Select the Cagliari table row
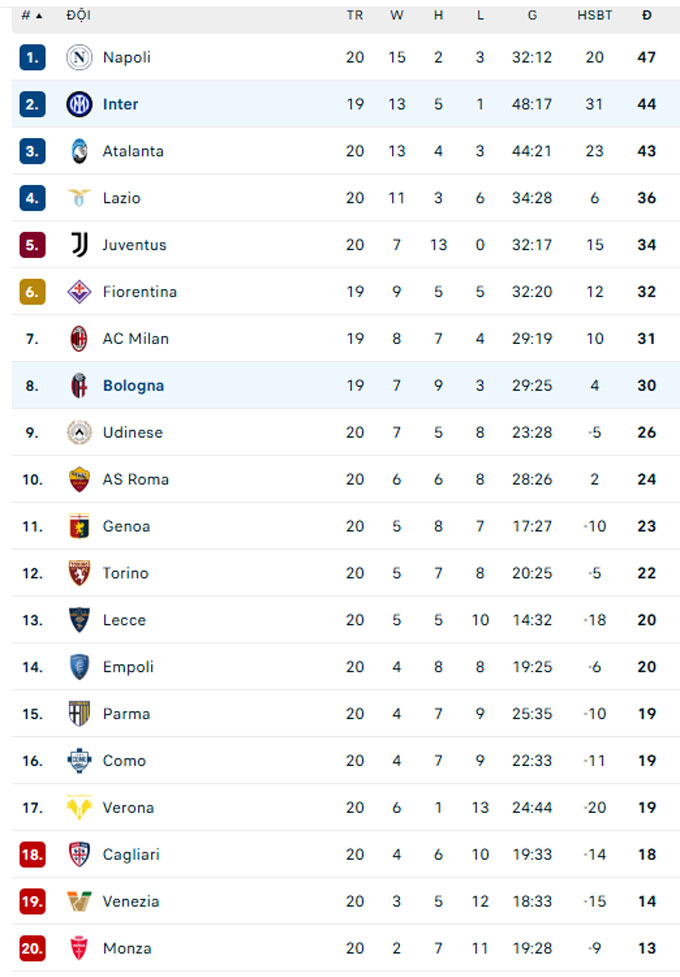The image size is (680, 977). tap(345, 854)
